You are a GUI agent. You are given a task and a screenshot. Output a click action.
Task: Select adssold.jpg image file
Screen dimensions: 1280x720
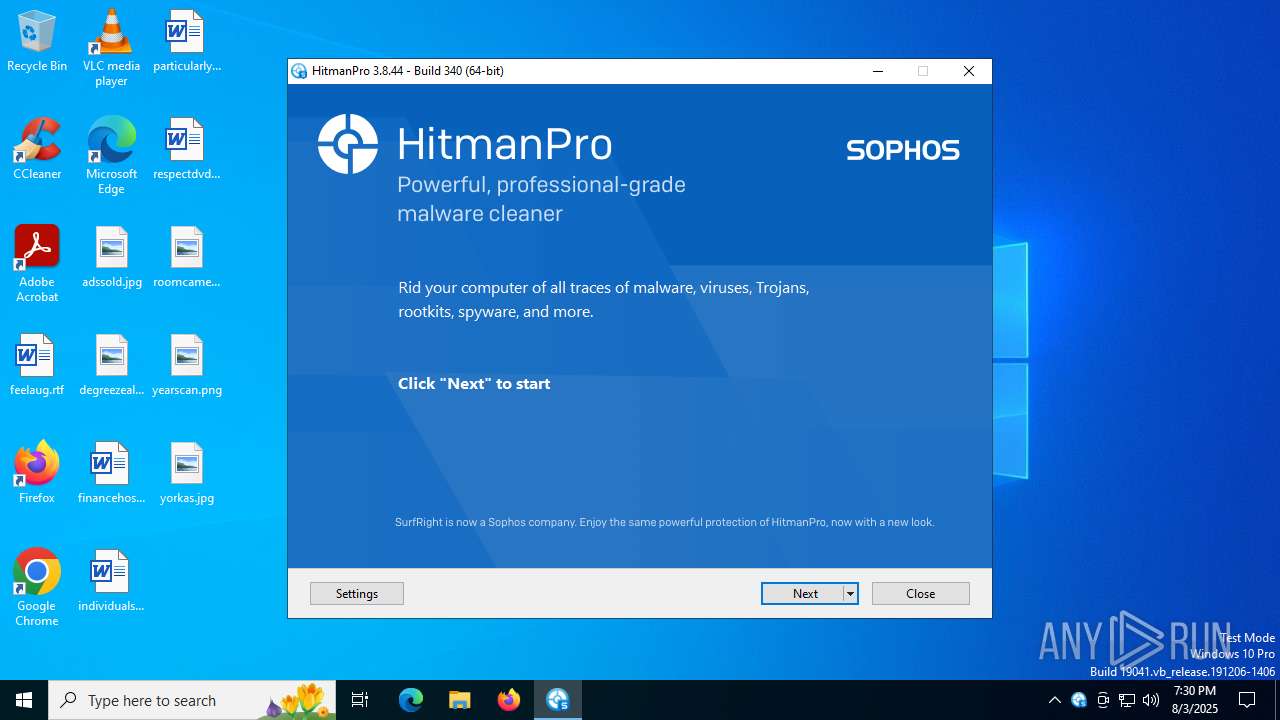(x=111, y=257)
